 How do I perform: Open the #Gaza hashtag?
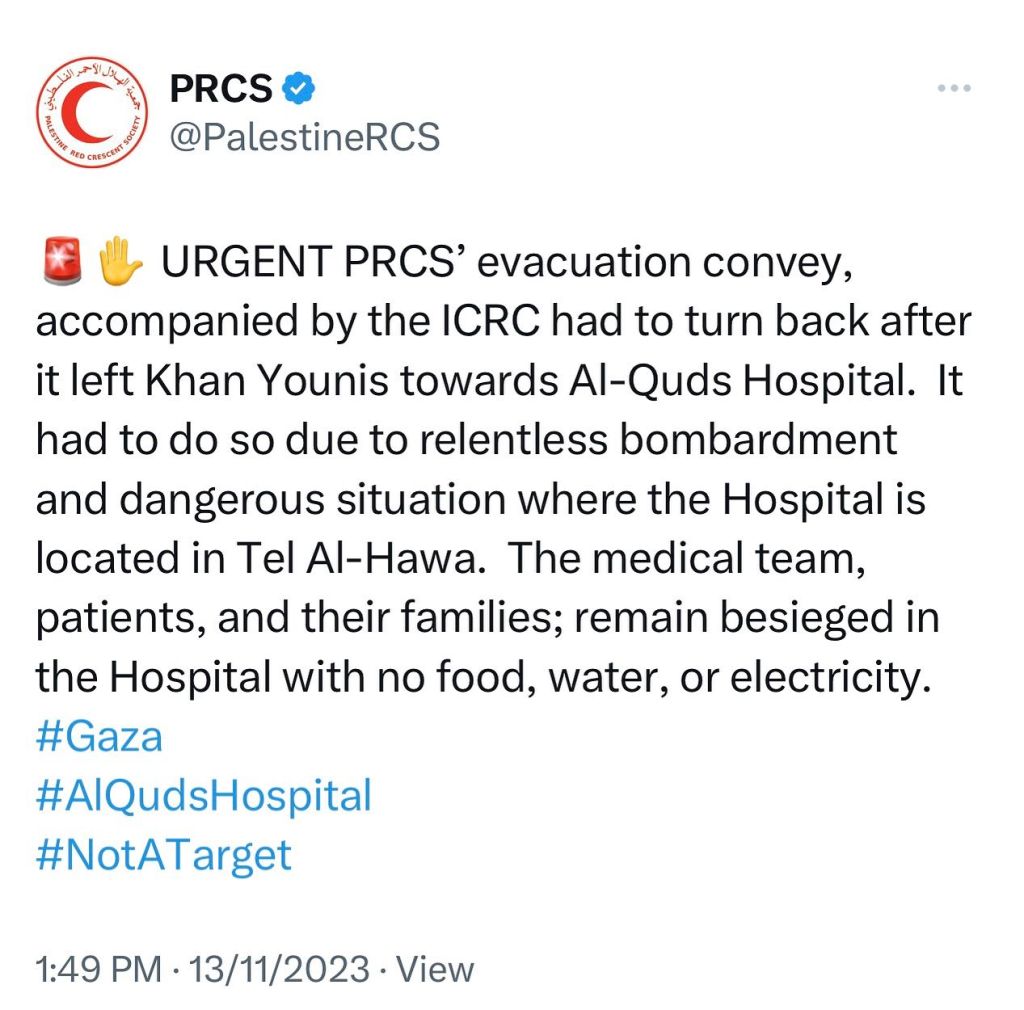point(99,737)
